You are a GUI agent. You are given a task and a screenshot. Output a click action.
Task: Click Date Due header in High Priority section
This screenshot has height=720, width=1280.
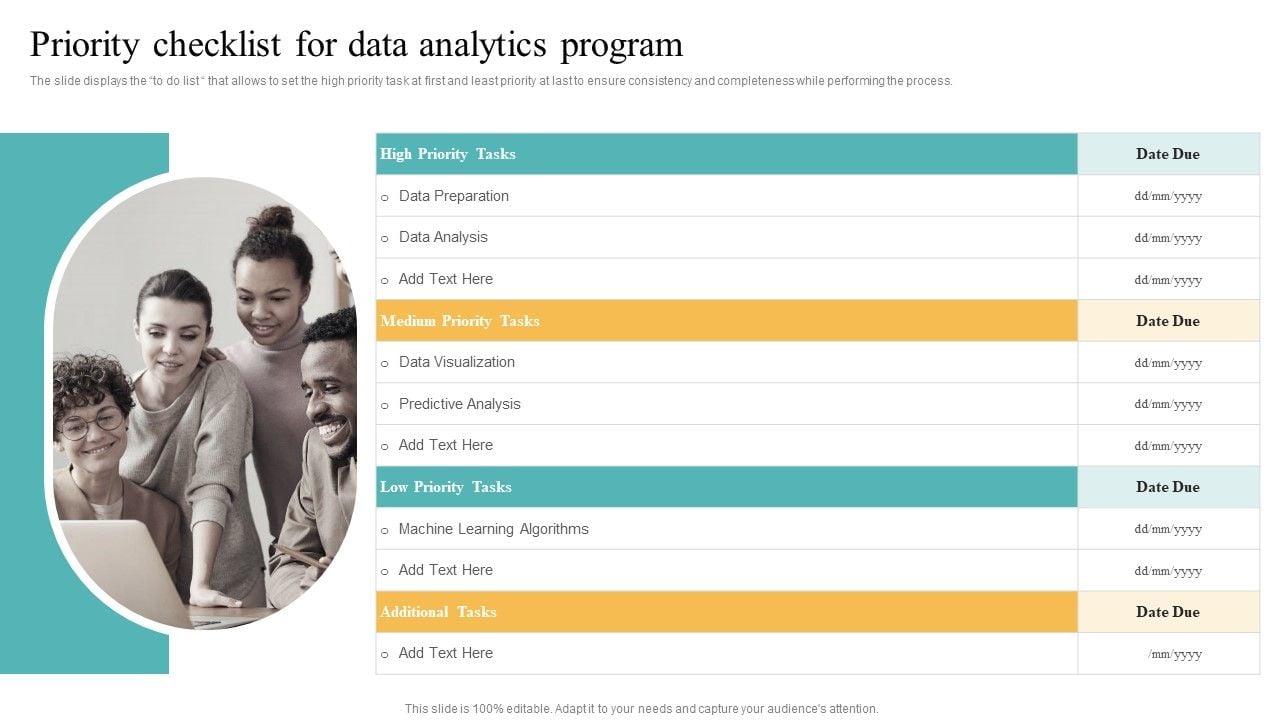(x=1168, y=154)
